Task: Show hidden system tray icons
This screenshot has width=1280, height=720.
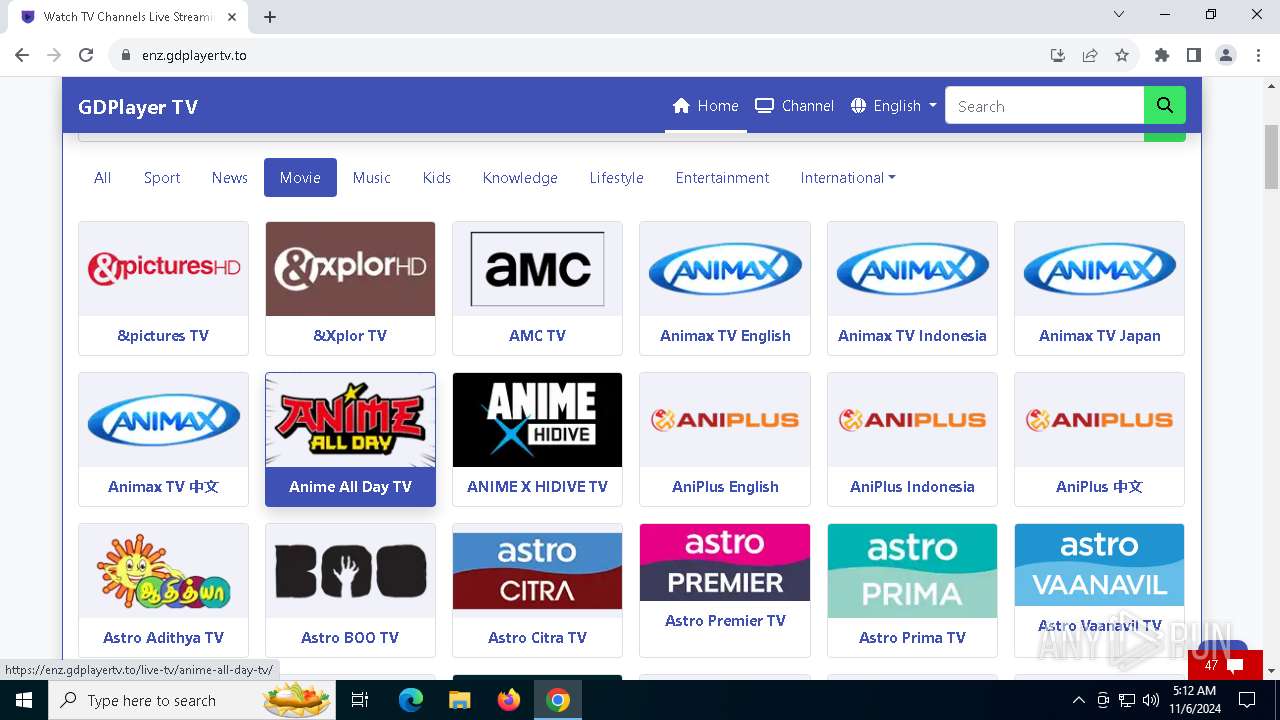Action: point(1078,700)
